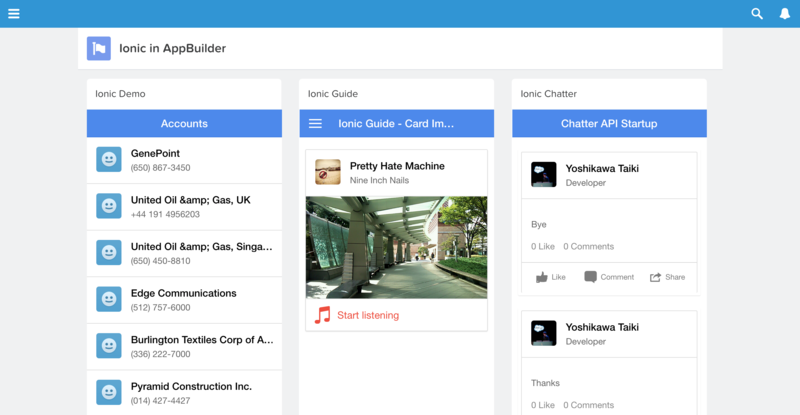
Task: Click the United Oil & Gas, Singapore smiley icon
Action: pos(109,253)
